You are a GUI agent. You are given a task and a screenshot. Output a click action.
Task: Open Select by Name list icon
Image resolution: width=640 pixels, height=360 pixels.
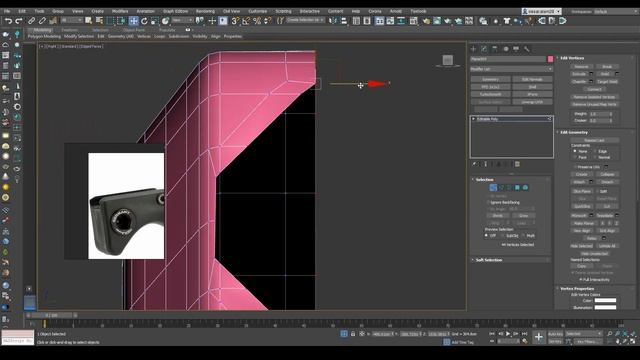(99, 20)
